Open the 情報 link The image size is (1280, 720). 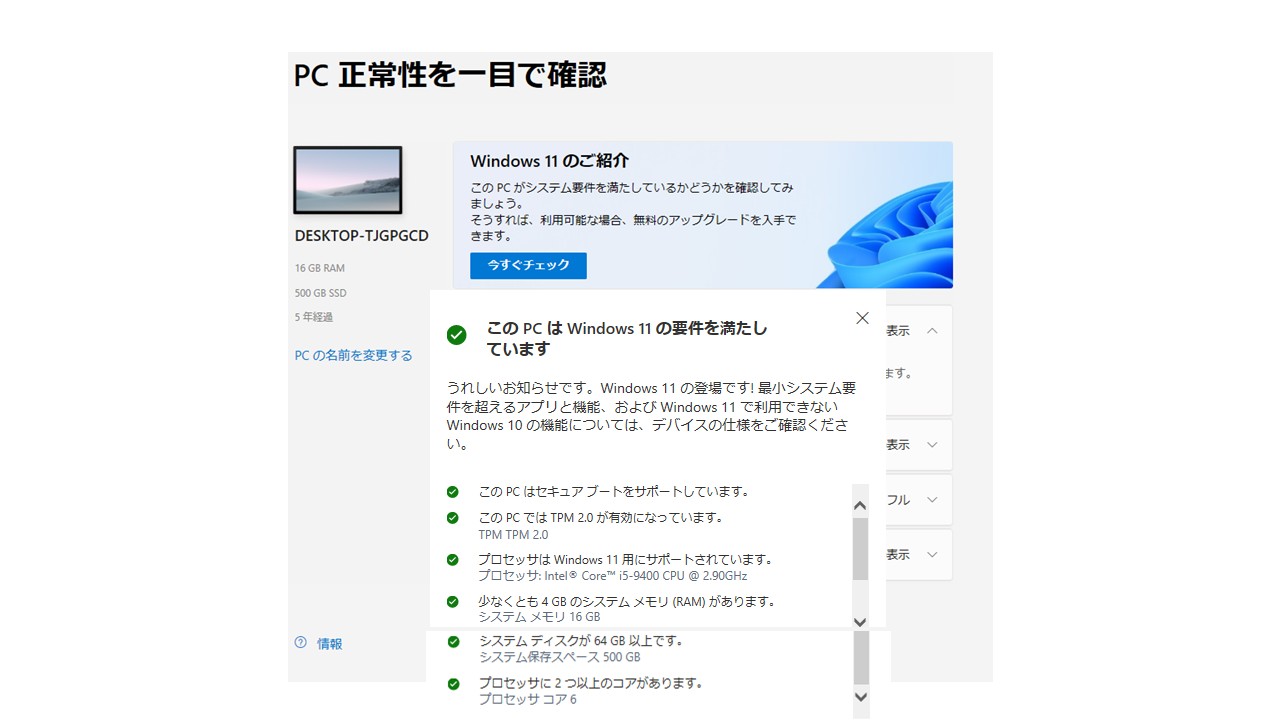coord(330,644)
